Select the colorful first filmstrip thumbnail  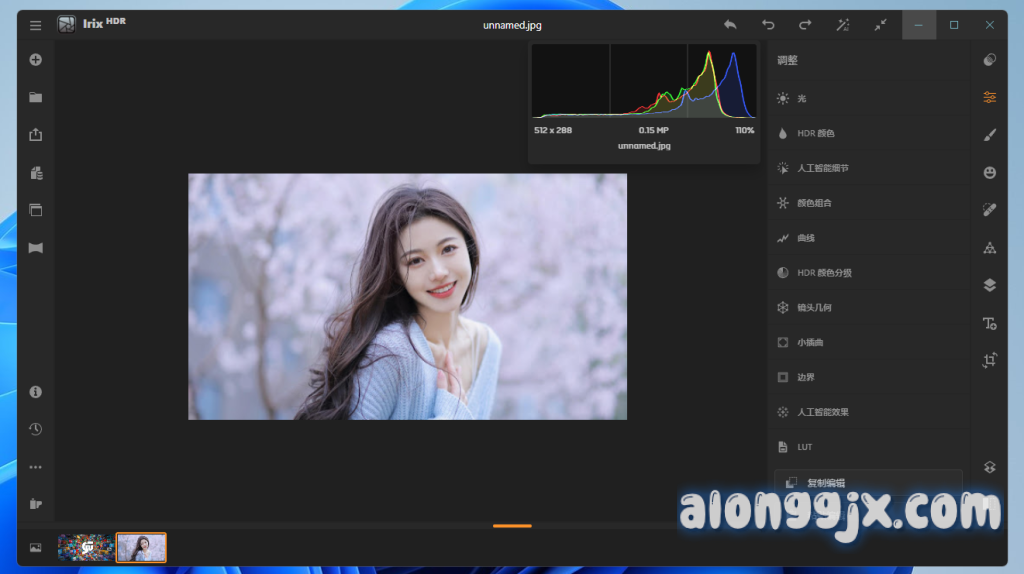pyautogui.click(x=85, y=547)
